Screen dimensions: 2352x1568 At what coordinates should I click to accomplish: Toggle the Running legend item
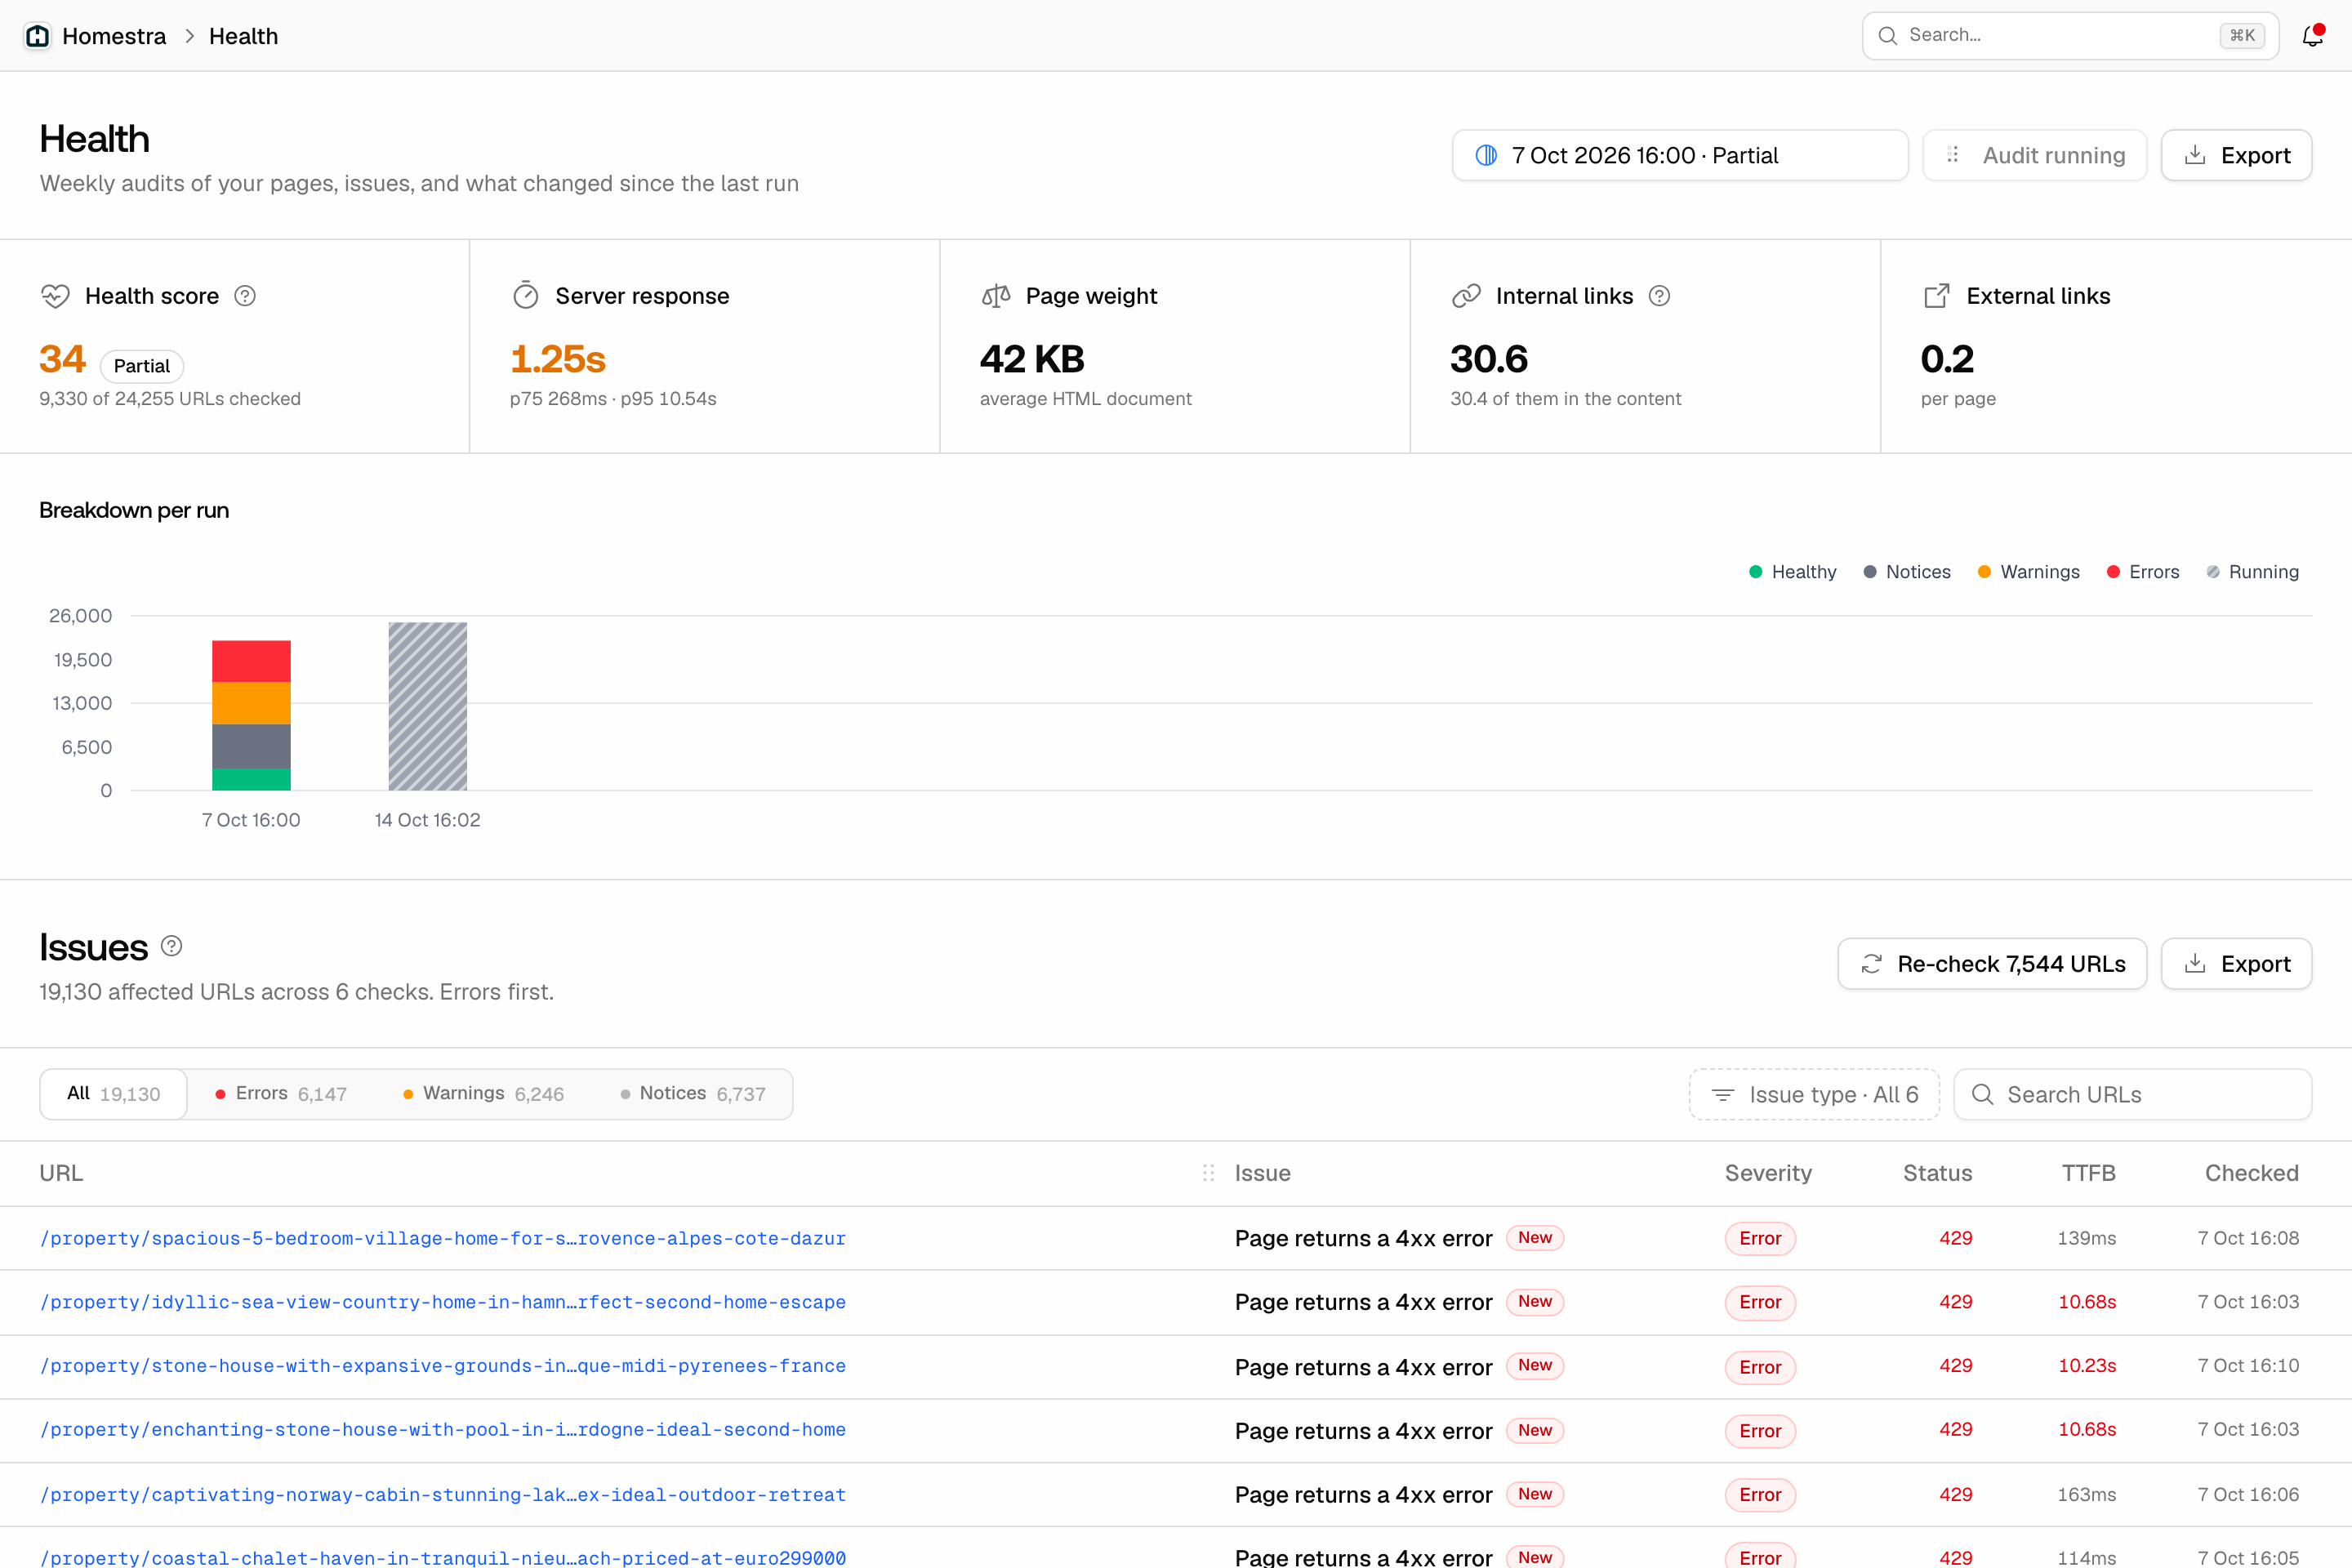coord(2252,572)
